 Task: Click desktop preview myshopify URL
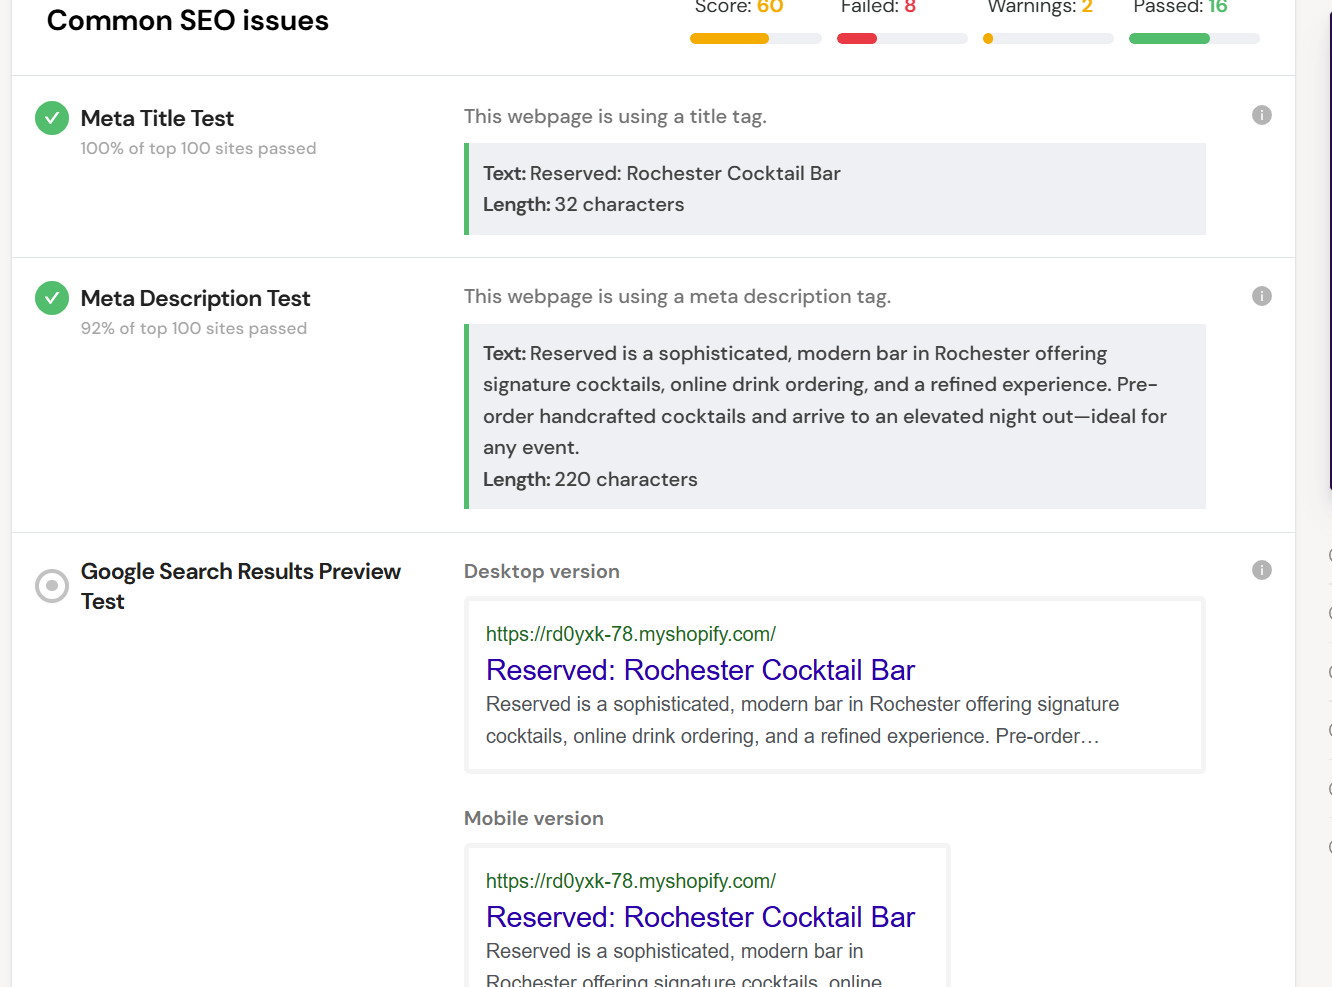(631, 634)
